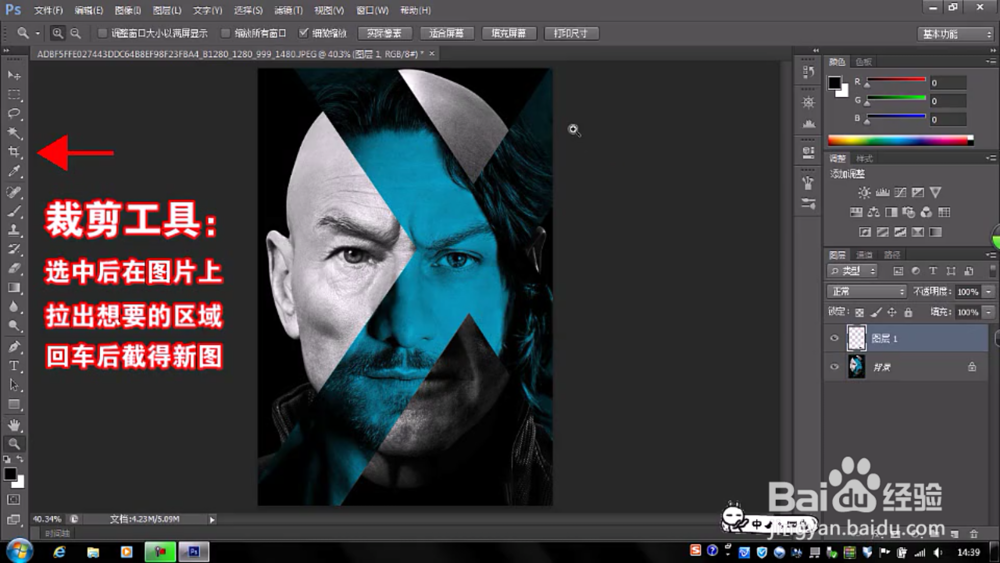Open status bar document info arrow

coord(212,520)
